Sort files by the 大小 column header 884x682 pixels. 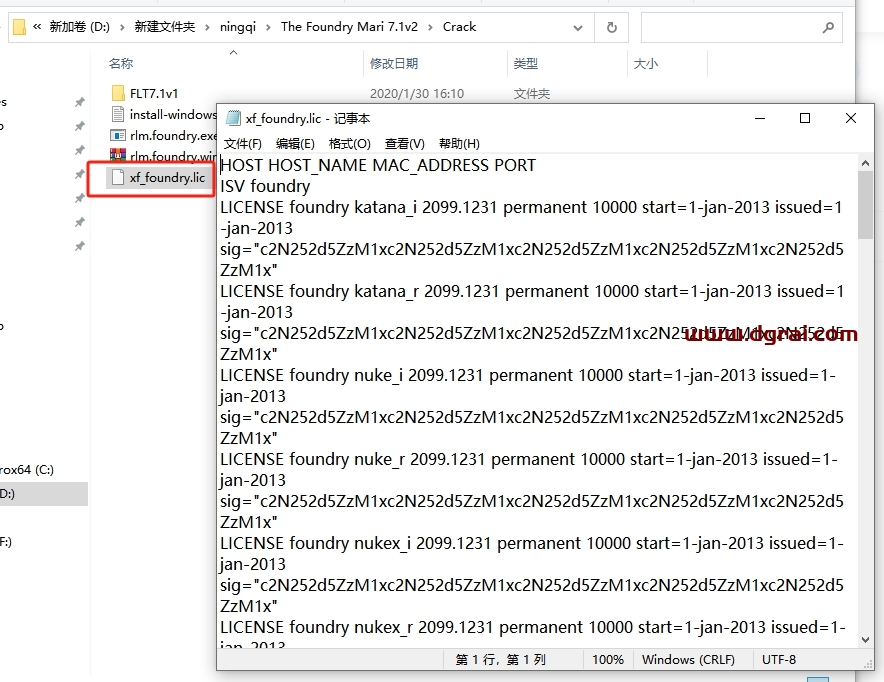tap(646, 64)
